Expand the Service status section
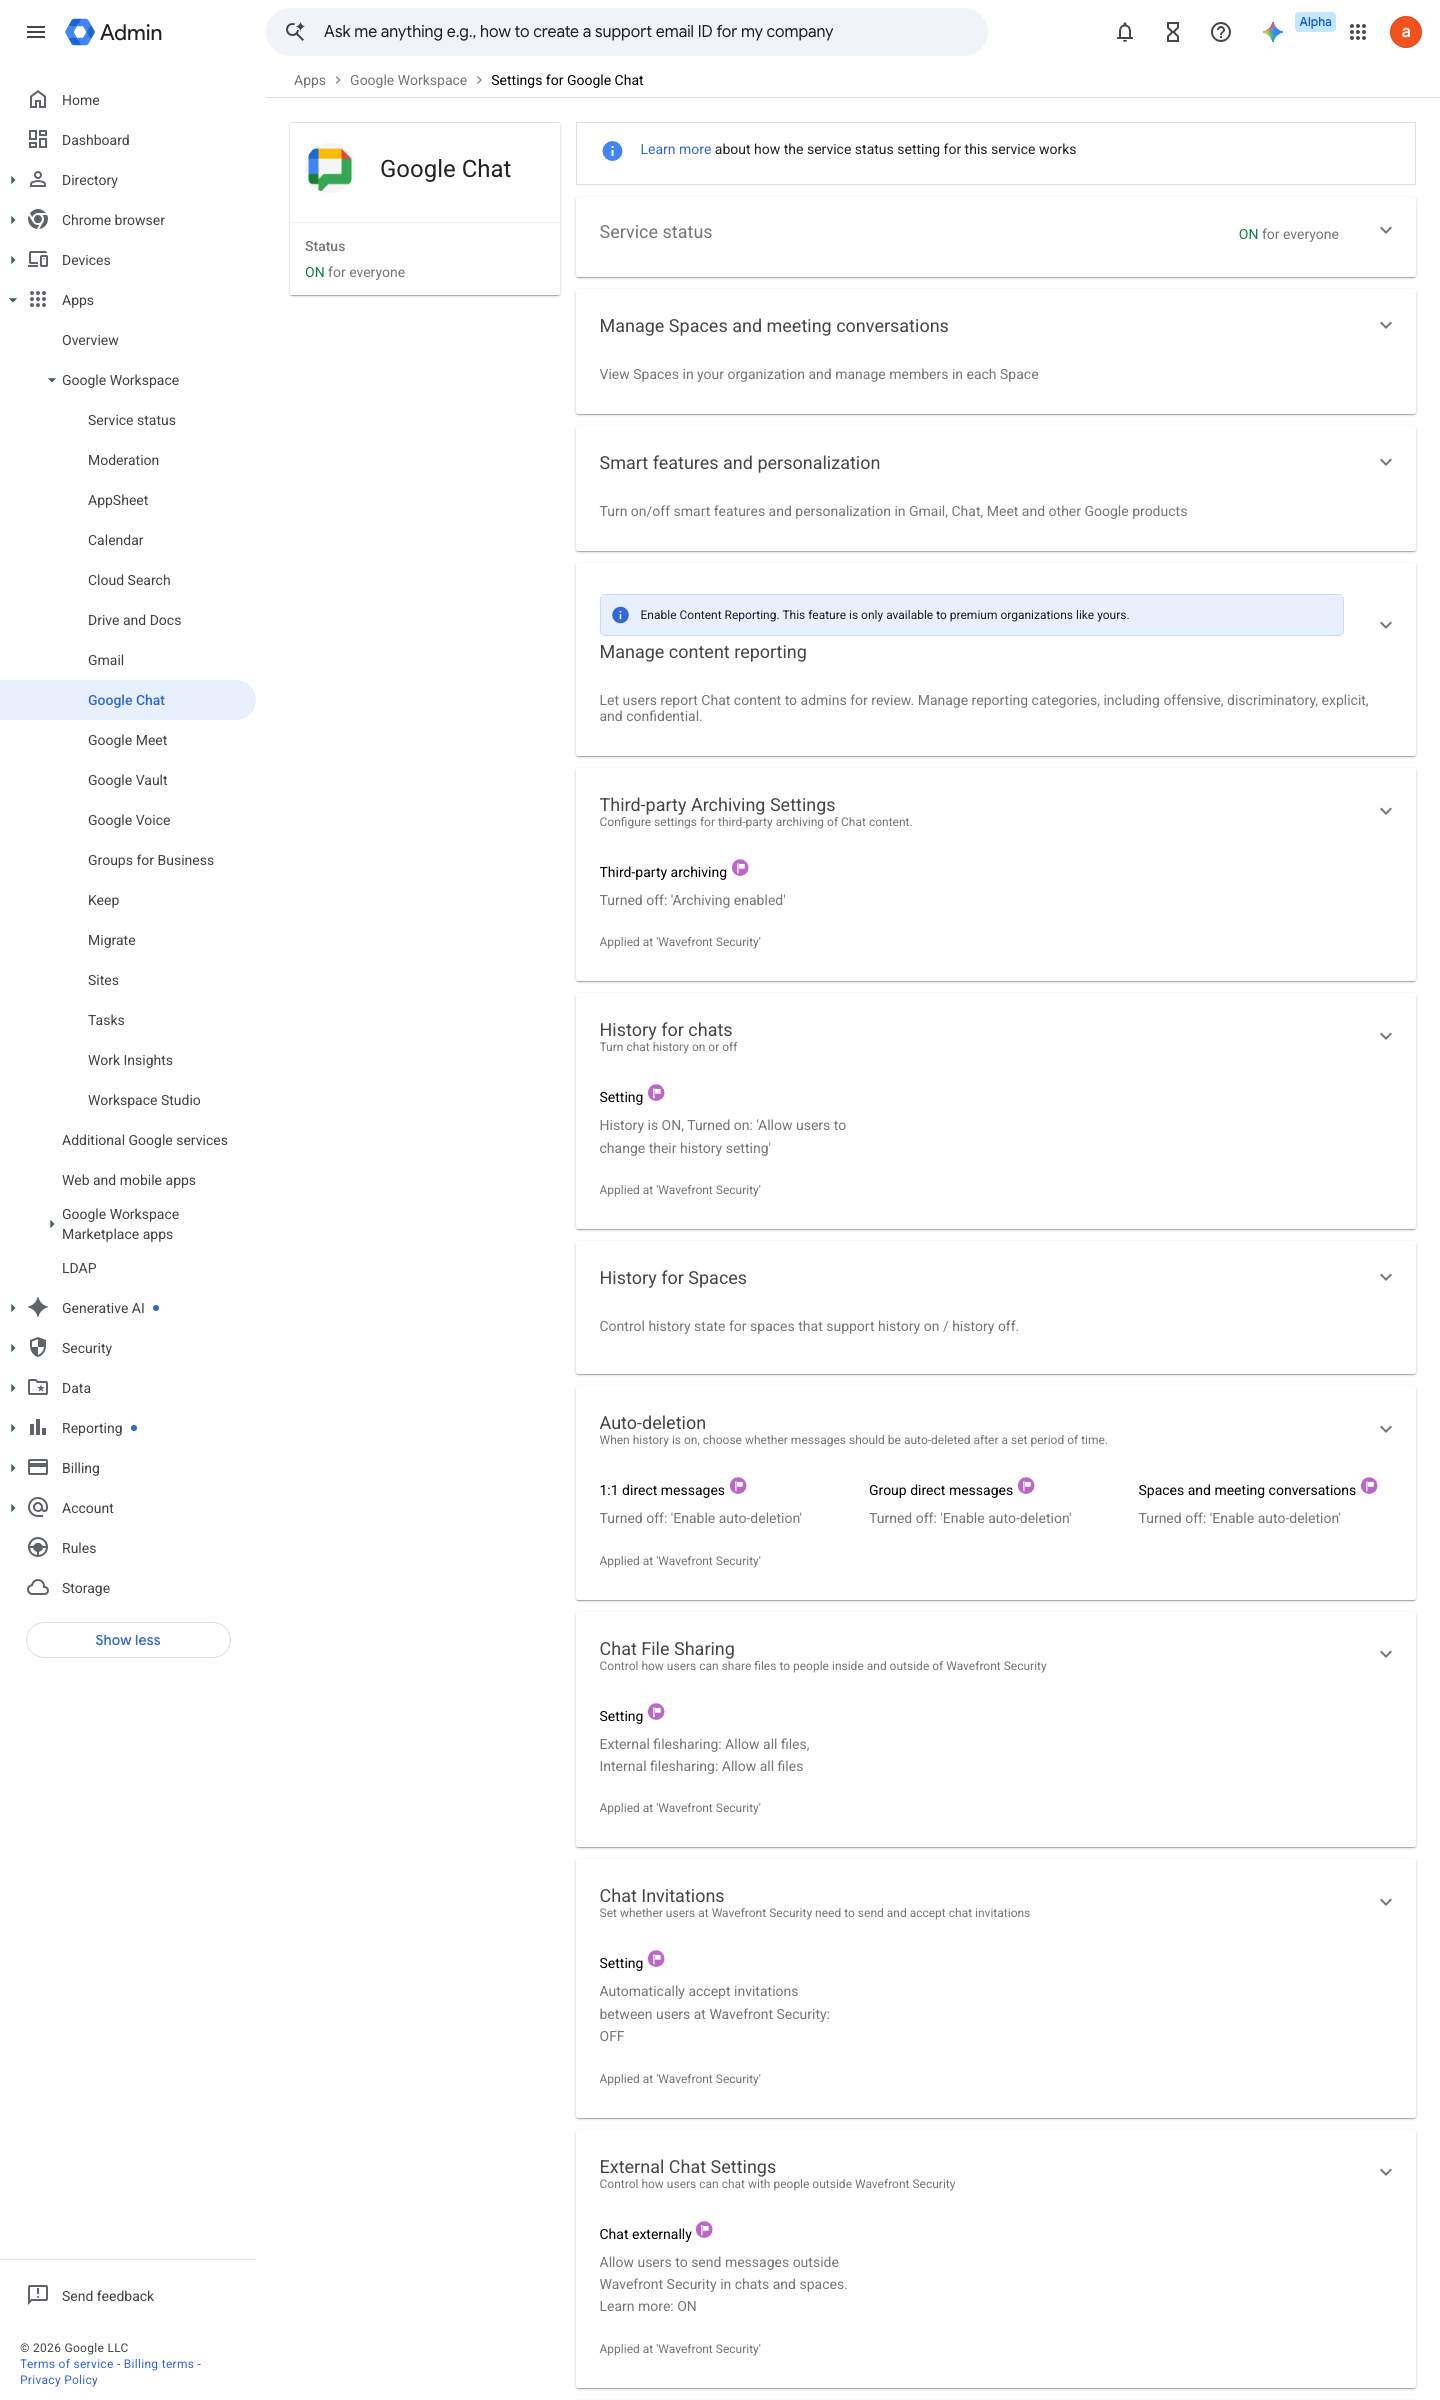 click(1386, 231)
